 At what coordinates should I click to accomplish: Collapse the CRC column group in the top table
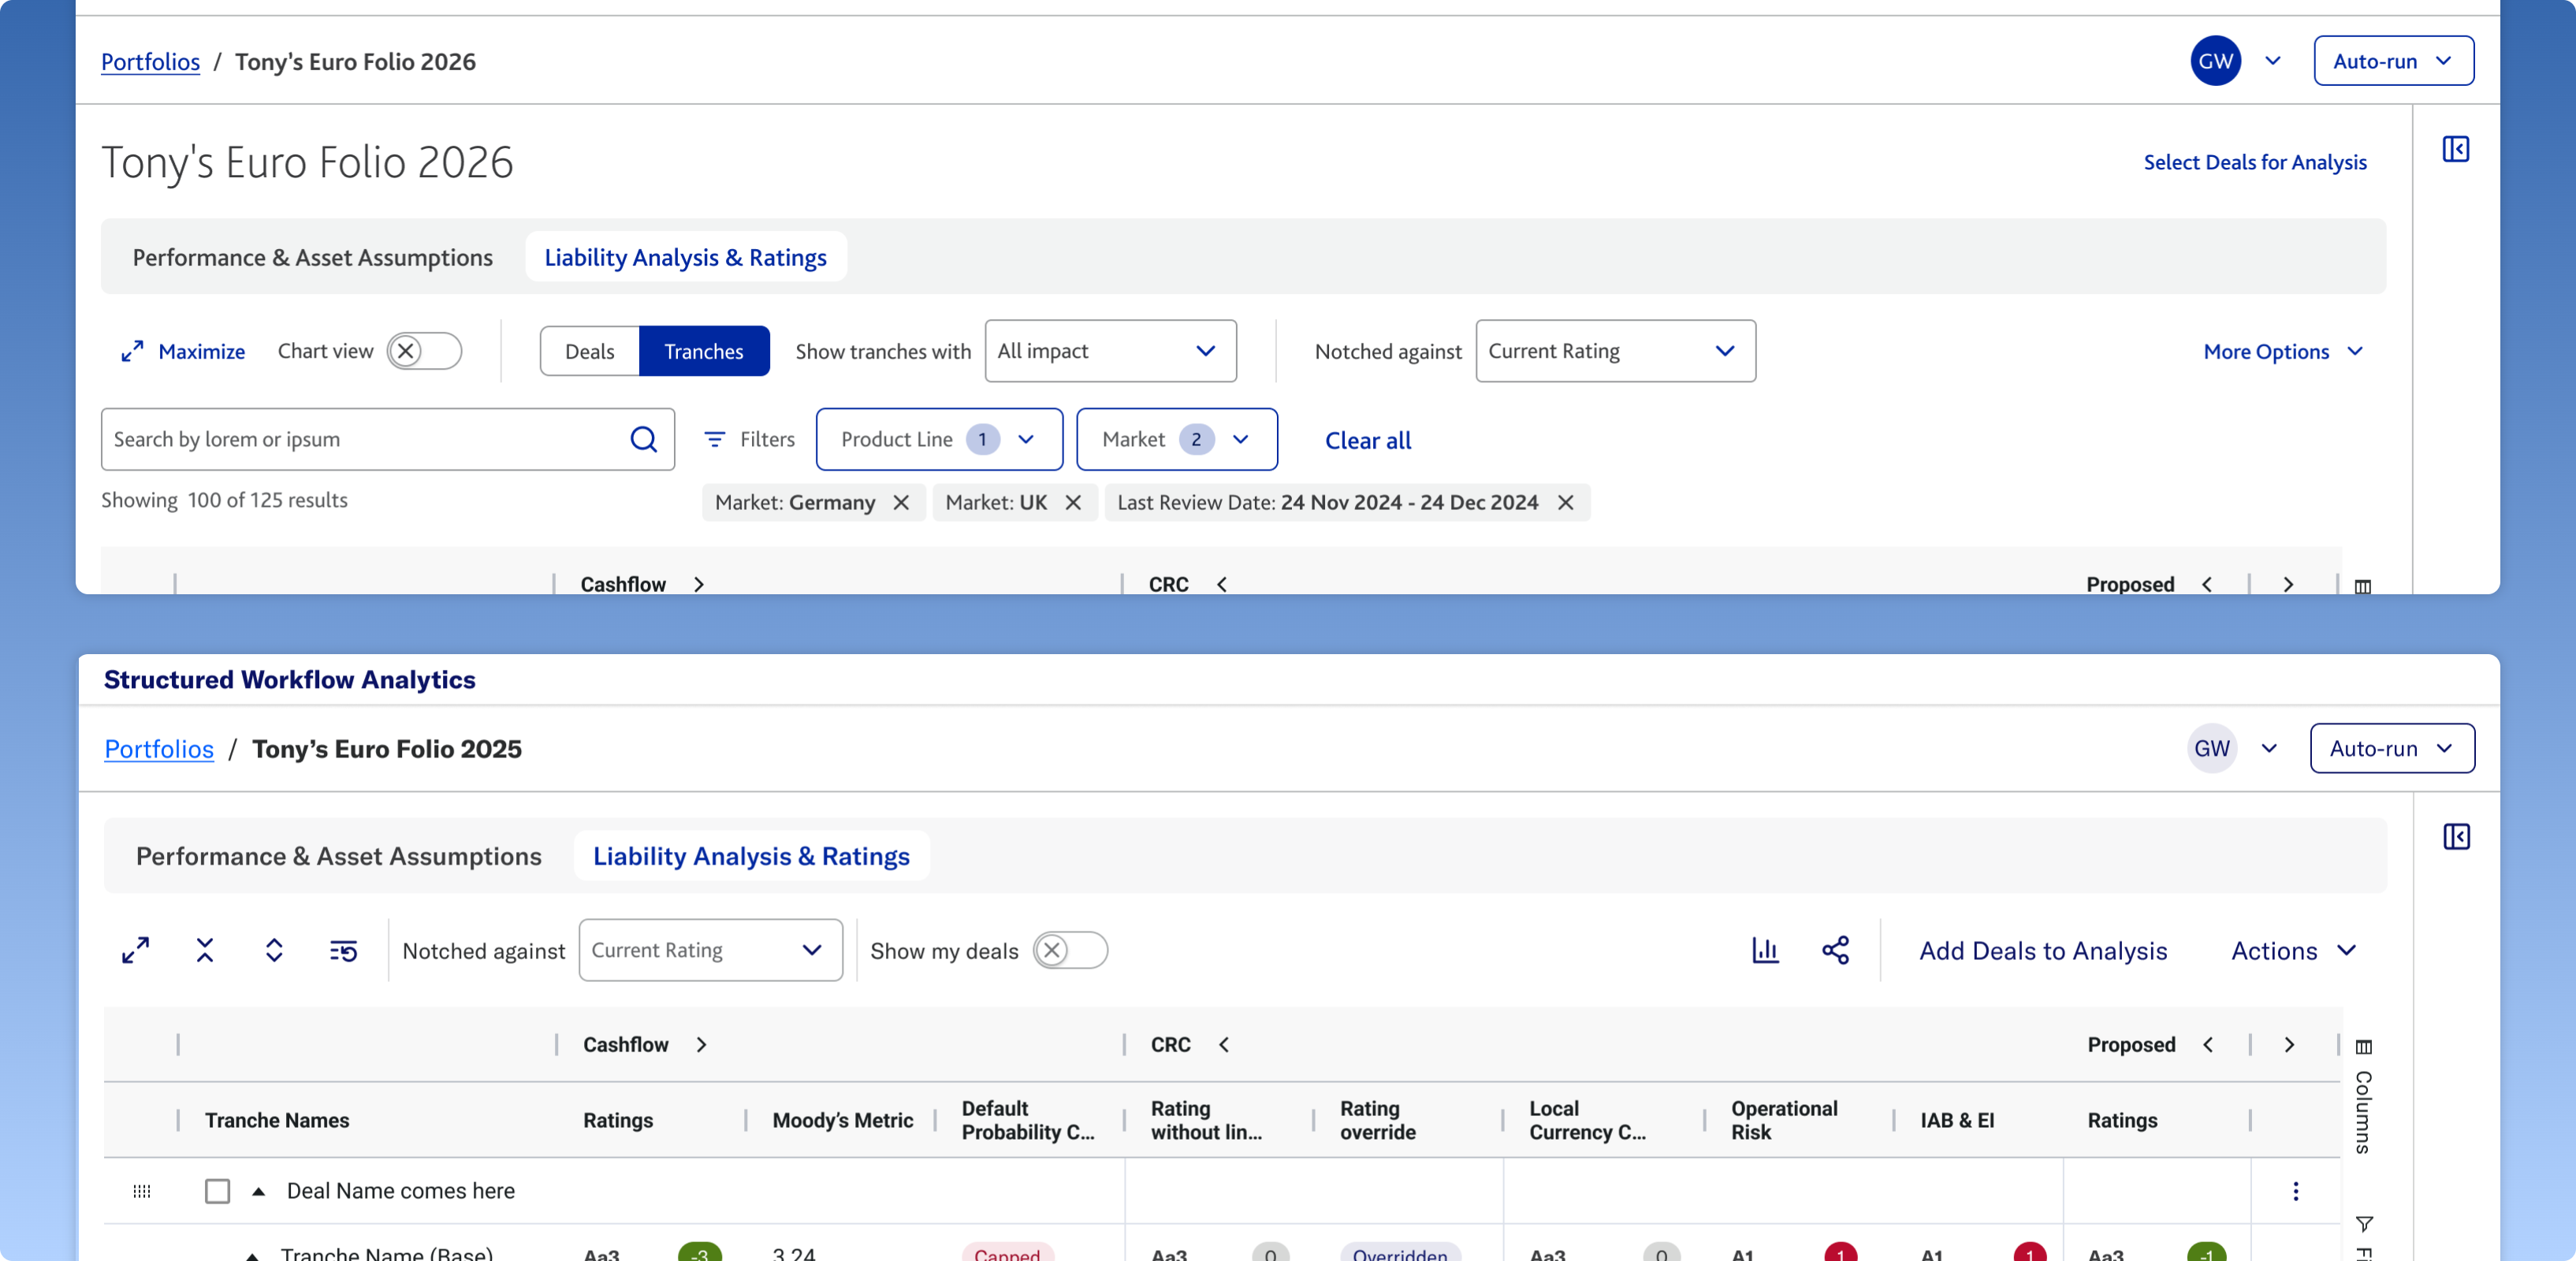pyautogui.click(x=1221, y=584)
